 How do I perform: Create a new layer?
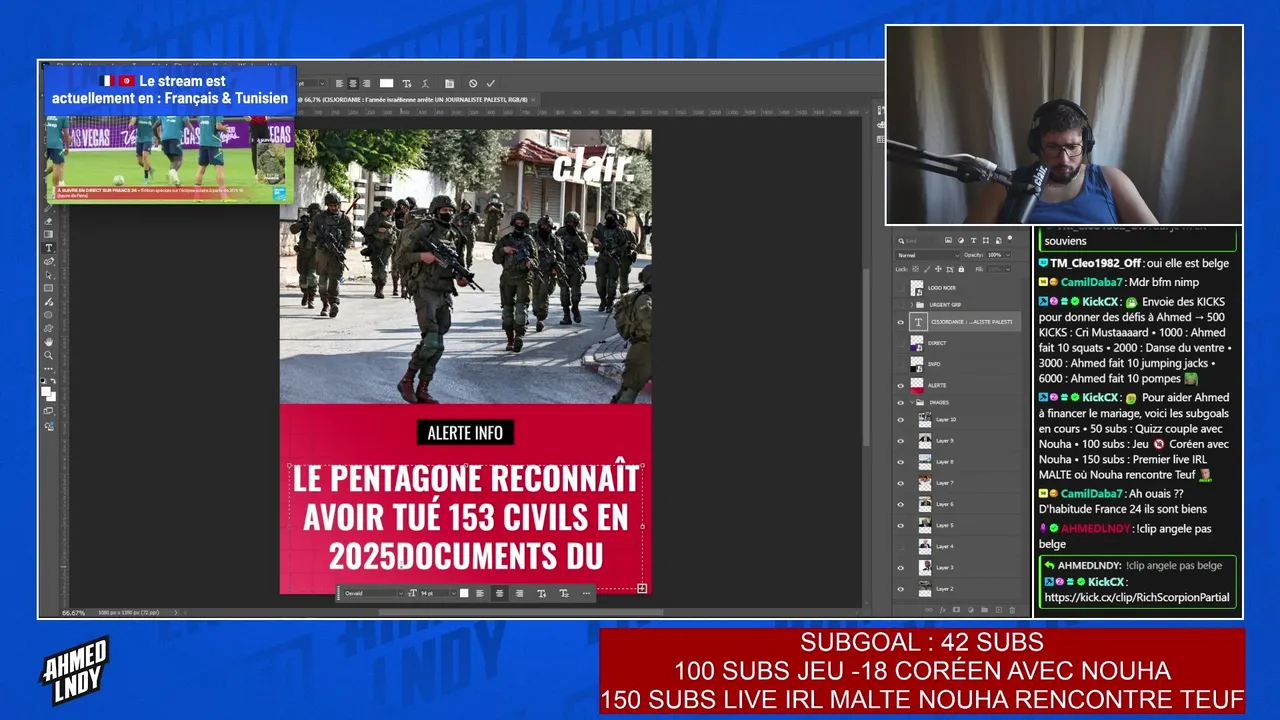pyautogui.click(x=998, y=609)
